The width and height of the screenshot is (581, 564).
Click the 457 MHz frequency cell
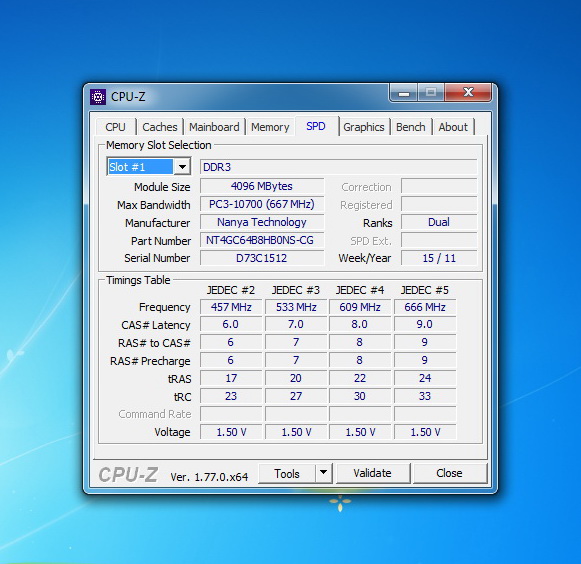coord(231,307)
